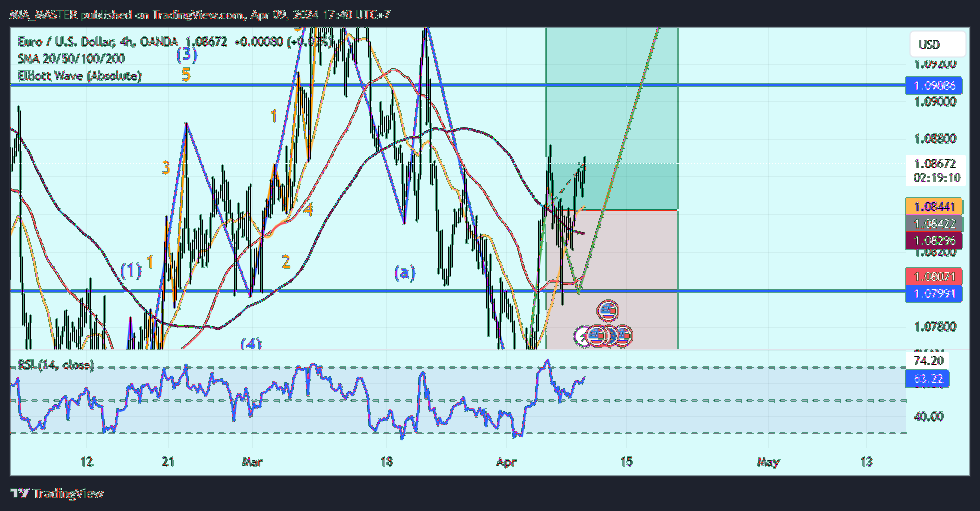Screen dimensions: 980x511
Task: Click the current price label 1.08672
Action: 934,164
